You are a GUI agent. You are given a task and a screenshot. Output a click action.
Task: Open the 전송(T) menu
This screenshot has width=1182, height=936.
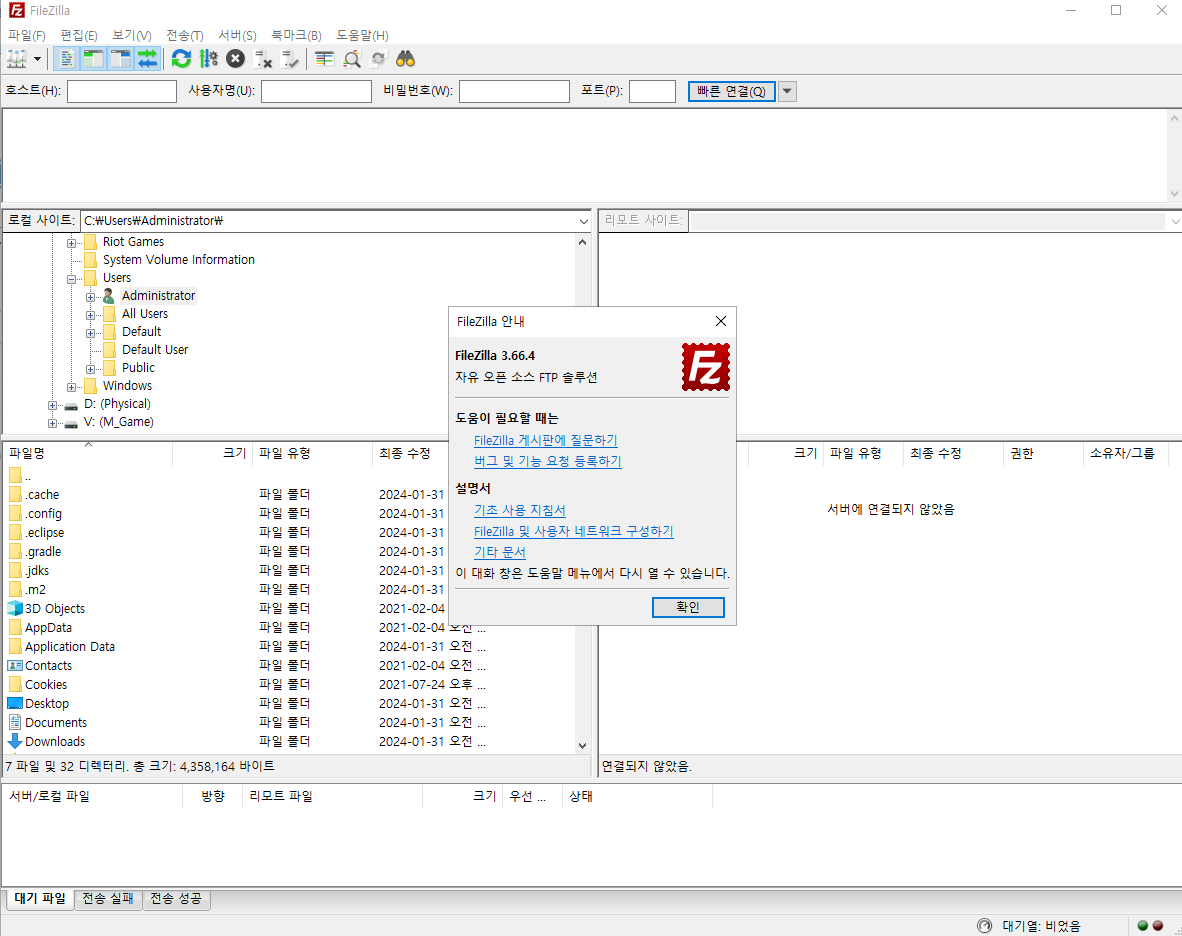185,35
